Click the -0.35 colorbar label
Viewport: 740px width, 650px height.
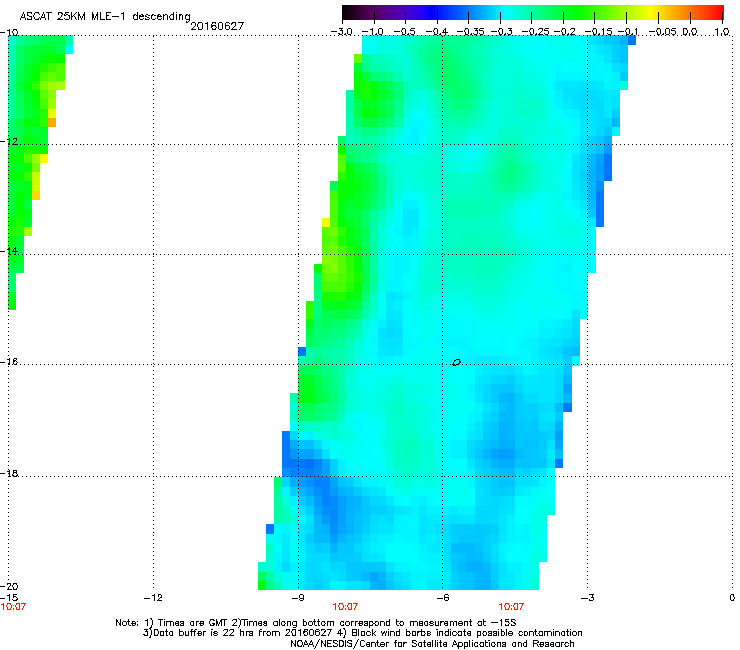pos(470,32)
